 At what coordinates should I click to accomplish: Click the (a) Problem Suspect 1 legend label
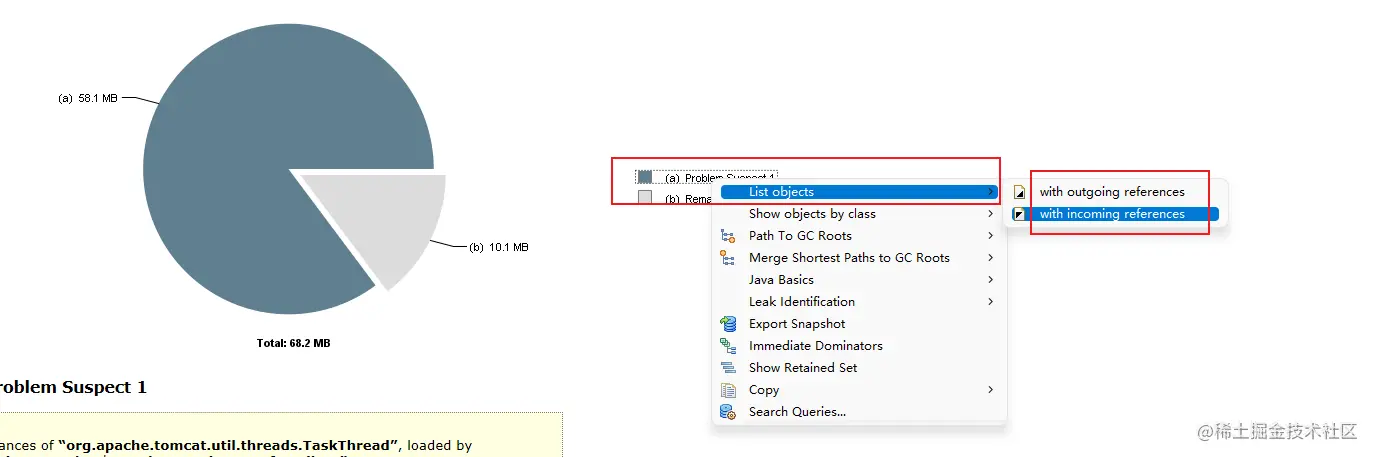[720, 178]
